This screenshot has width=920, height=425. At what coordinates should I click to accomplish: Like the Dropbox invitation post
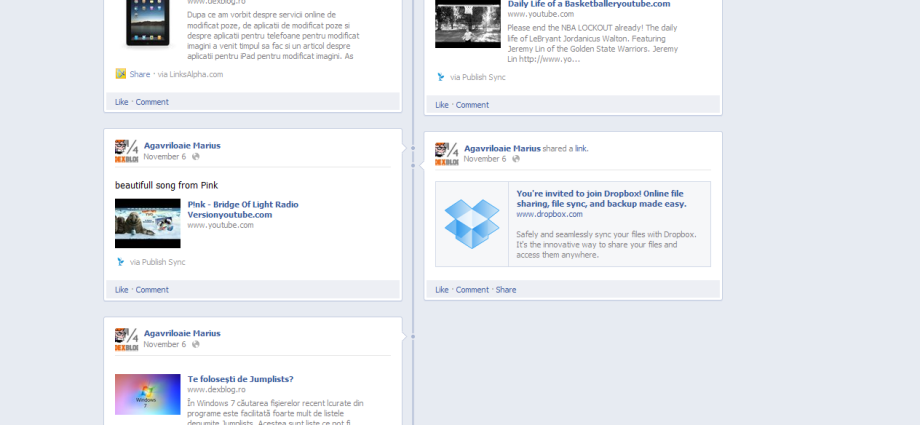(442, 290)
